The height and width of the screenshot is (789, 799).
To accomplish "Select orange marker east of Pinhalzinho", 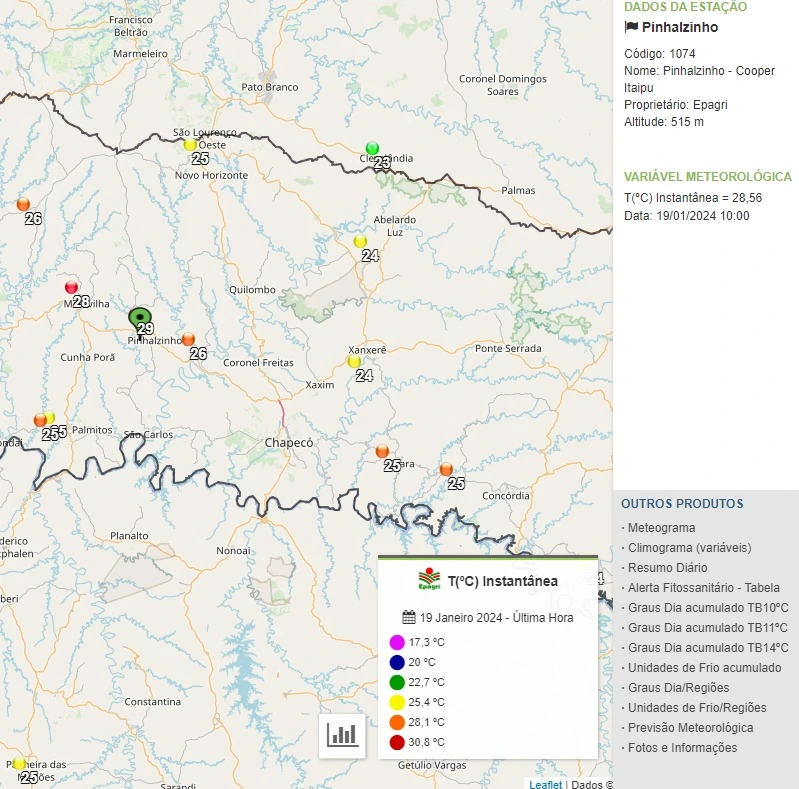I will point(188,339).
